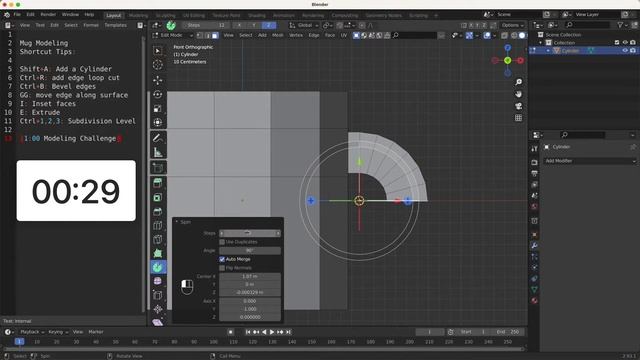Viewport: 640px width, 360px height.
Task: Open the UV menu
Action: click(344, 36)
